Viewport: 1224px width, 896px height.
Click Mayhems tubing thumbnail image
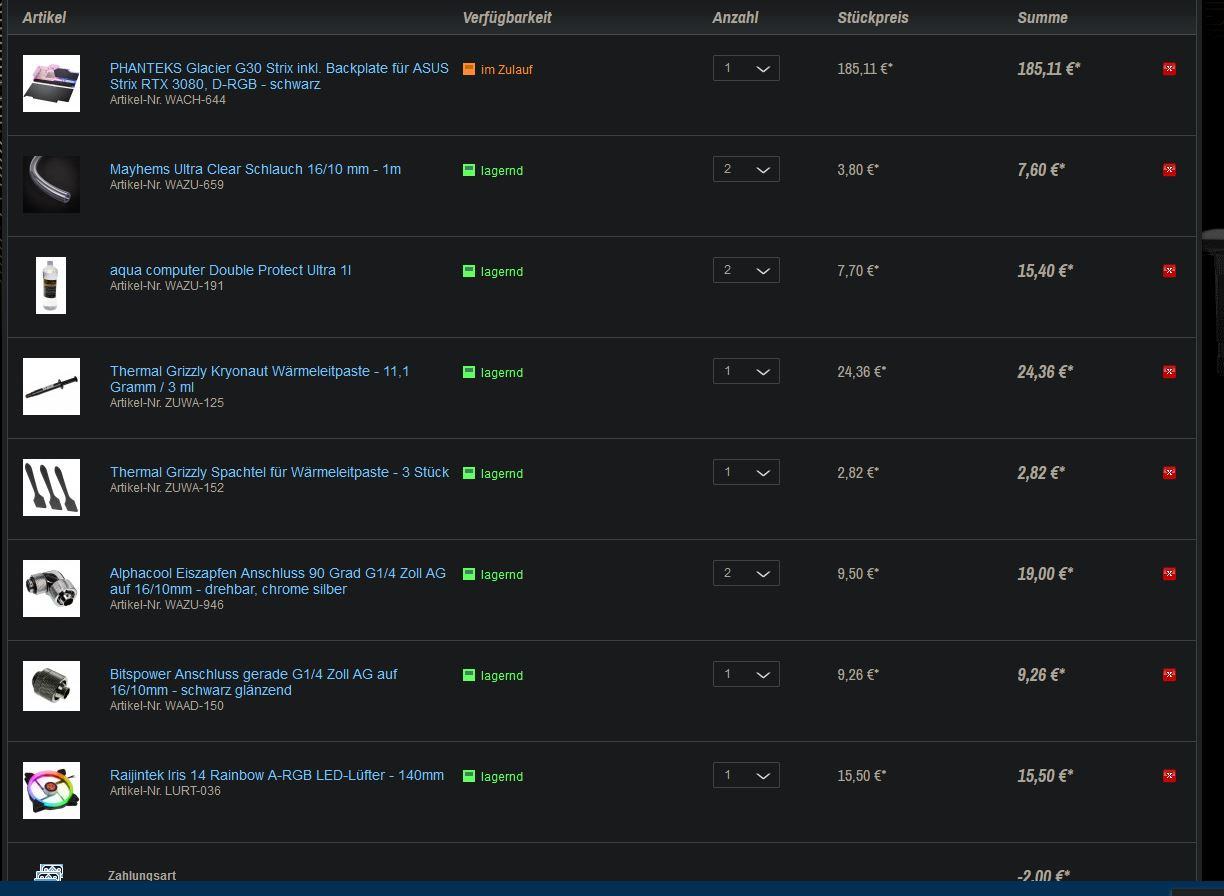pyautogui.click(x=51, y=184)
